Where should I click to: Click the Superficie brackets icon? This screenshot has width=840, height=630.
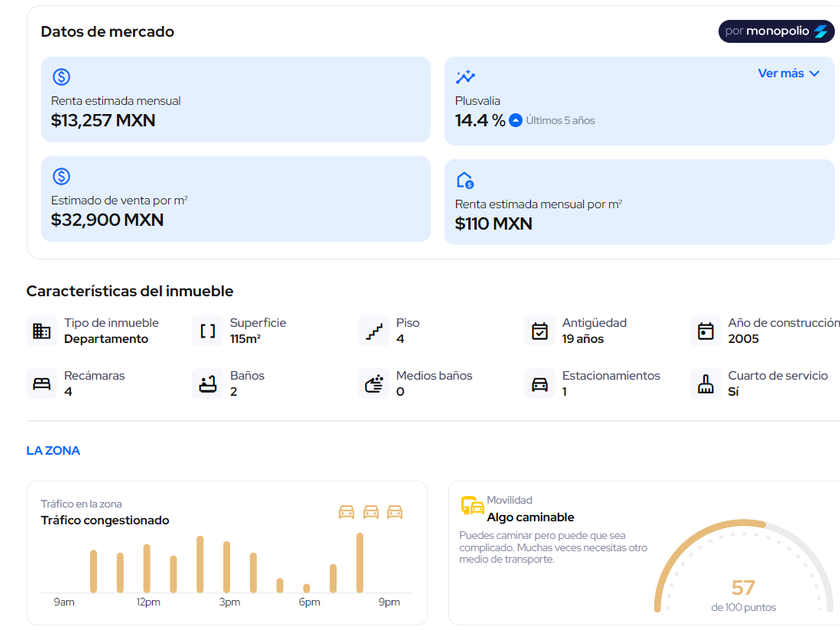coord(208,331)
